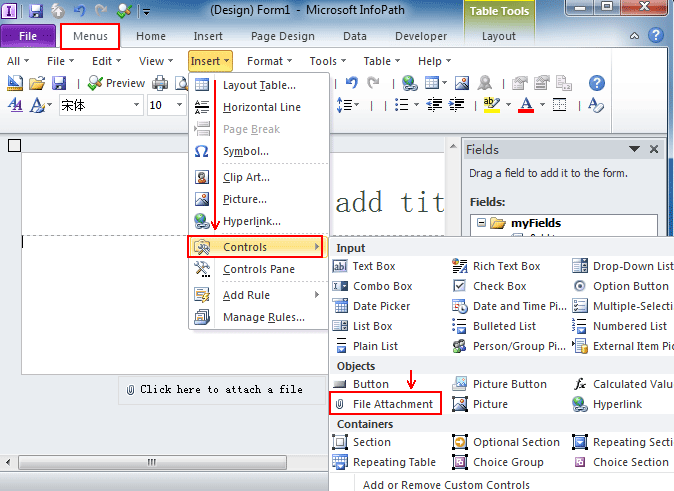This screenshot has height=491, width=674.
Task: Open the font name combo box
Action: coord(101,105)
